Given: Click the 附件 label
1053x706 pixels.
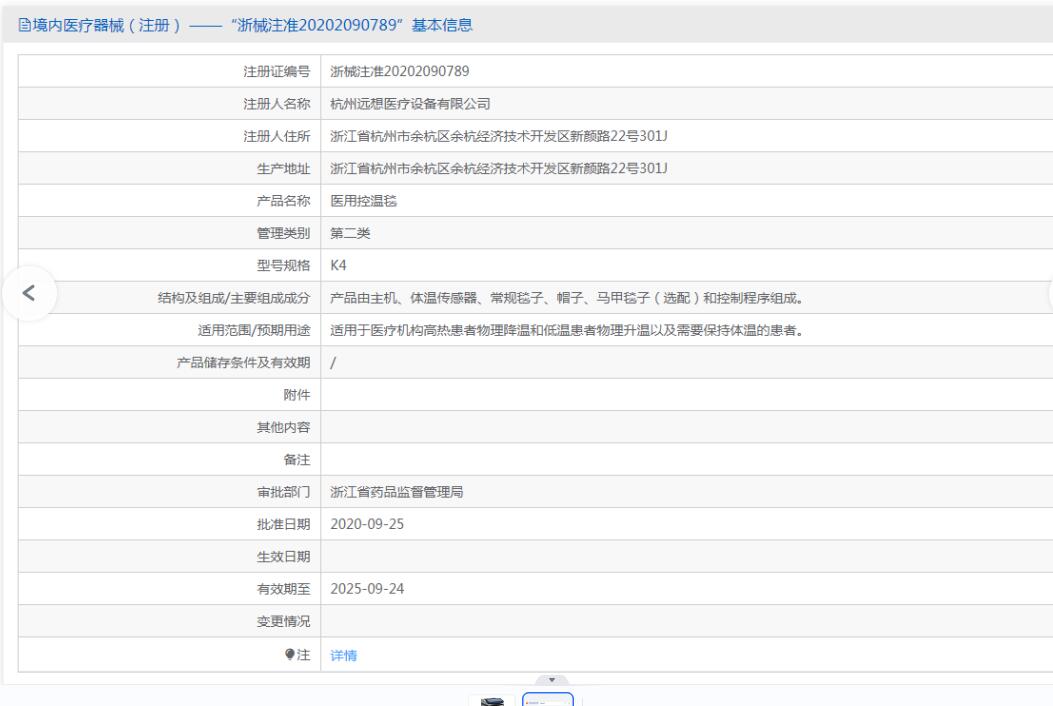Looking at the screenshot, I should [x=297, y=395].
